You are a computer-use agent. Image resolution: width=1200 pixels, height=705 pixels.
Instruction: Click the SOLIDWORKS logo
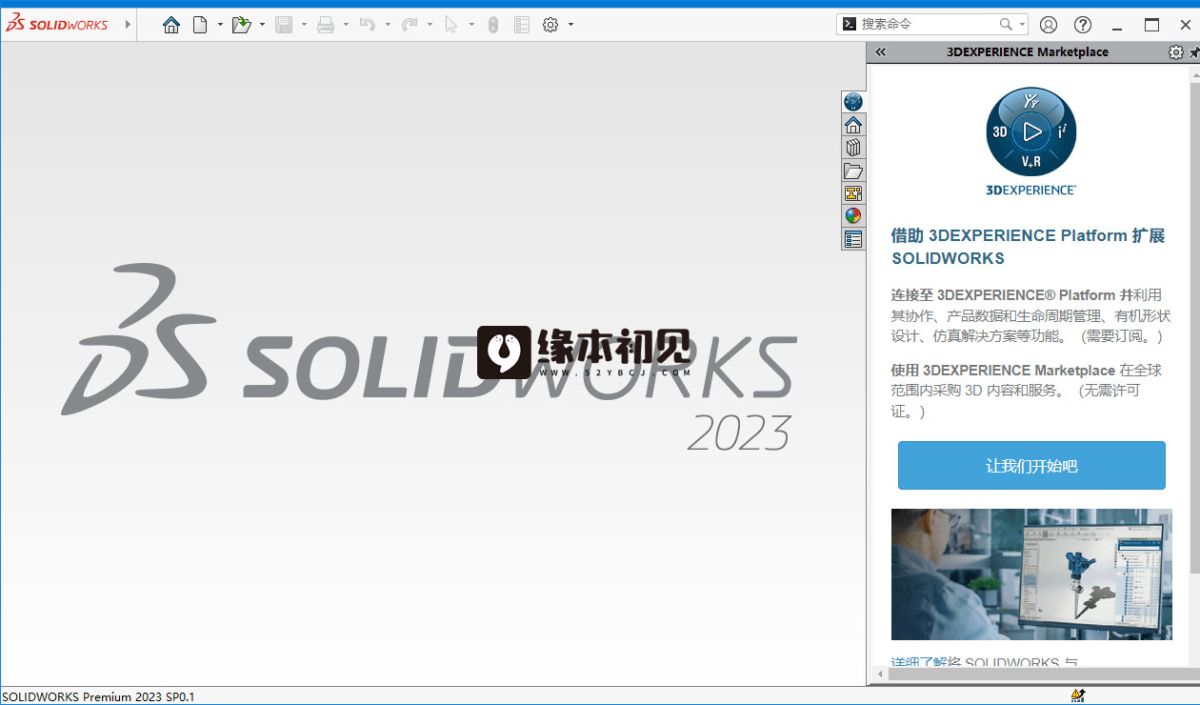(57, 24)
